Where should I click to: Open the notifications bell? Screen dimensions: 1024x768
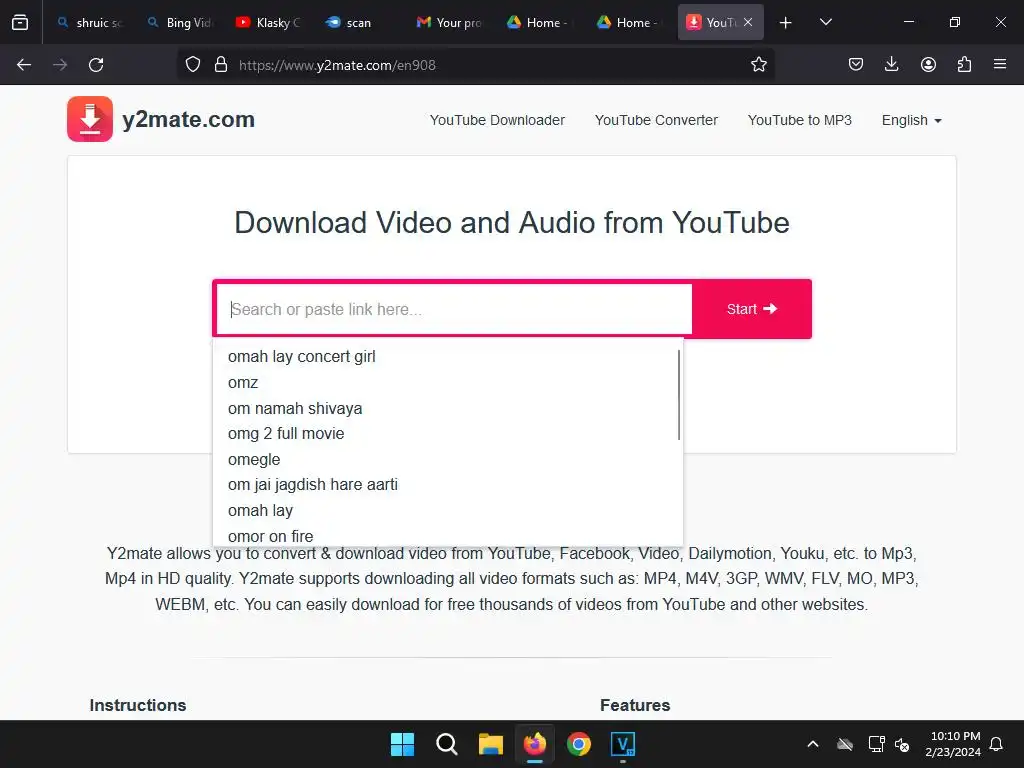click(997, 744)
